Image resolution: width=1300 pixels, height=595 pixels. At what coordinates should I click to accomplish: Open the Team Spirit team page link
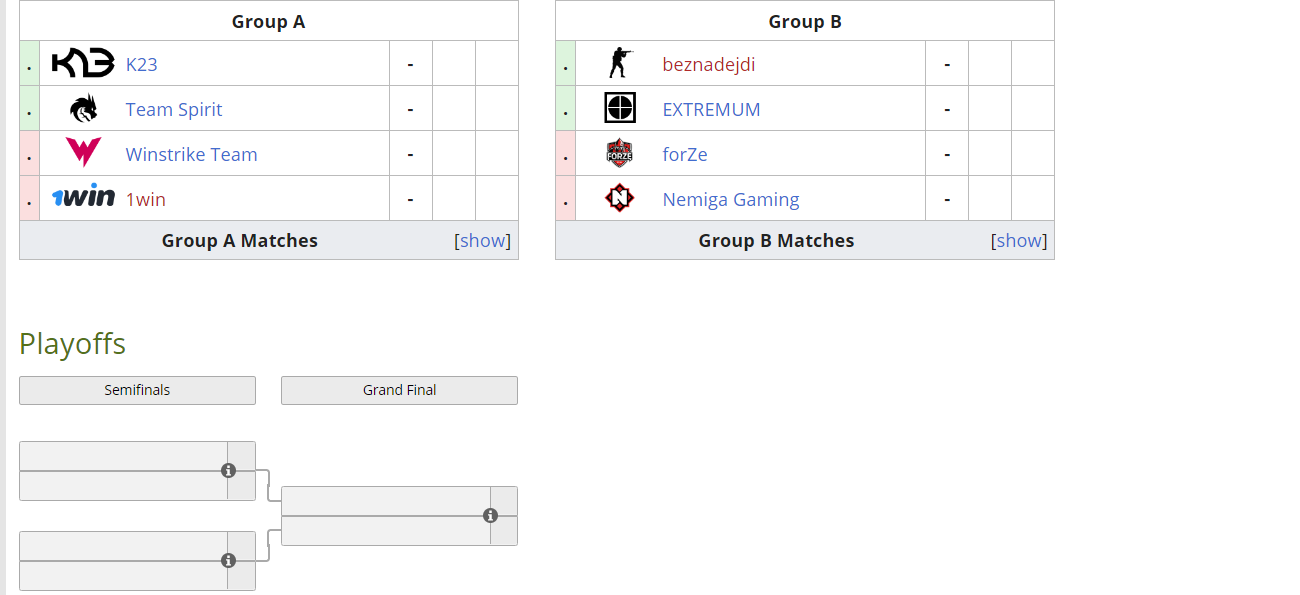click(x=174, y=110)
